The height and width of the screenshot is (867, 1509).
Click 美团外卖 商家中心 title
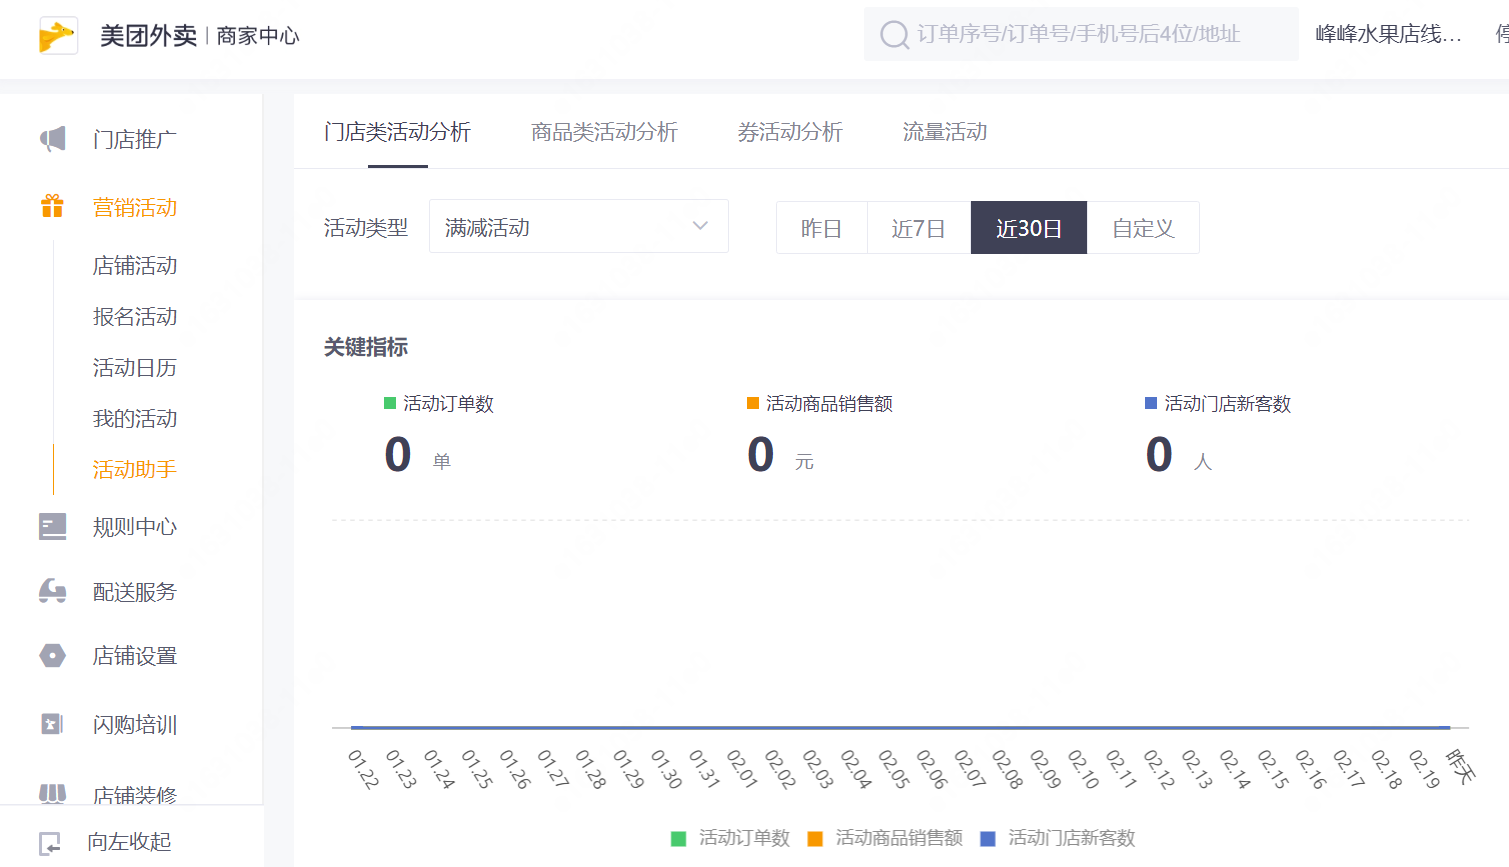(200, 36)
